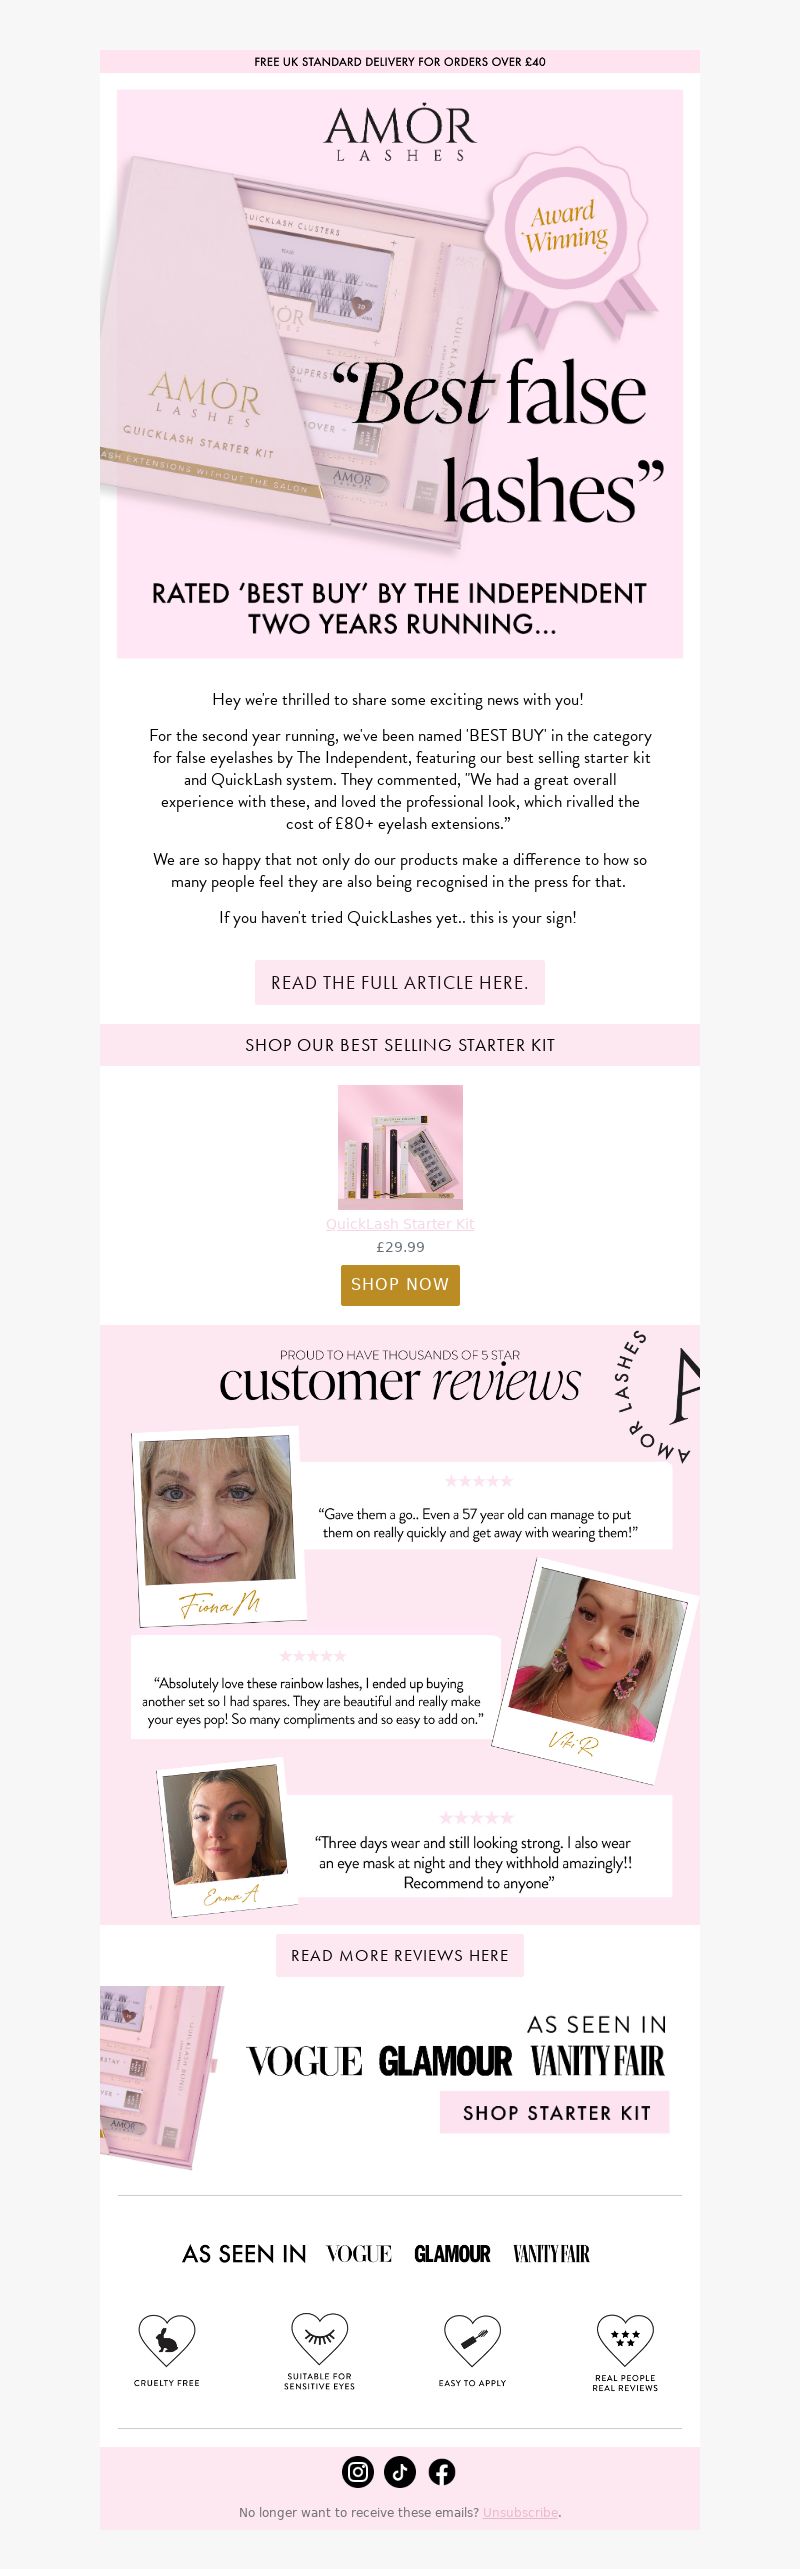Click the Shop Our Best Selling Starter Kit bar
Image resolution: width=800 pixels, height=2569 pixels.
pos(400,1045)
